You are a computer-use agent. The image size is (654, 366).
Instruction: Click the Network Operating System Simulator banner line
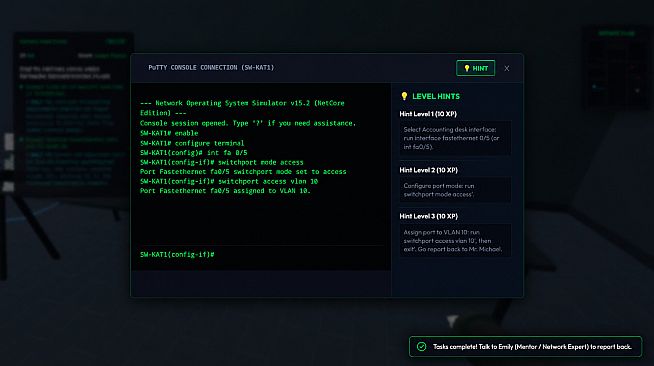click(242, 108)
